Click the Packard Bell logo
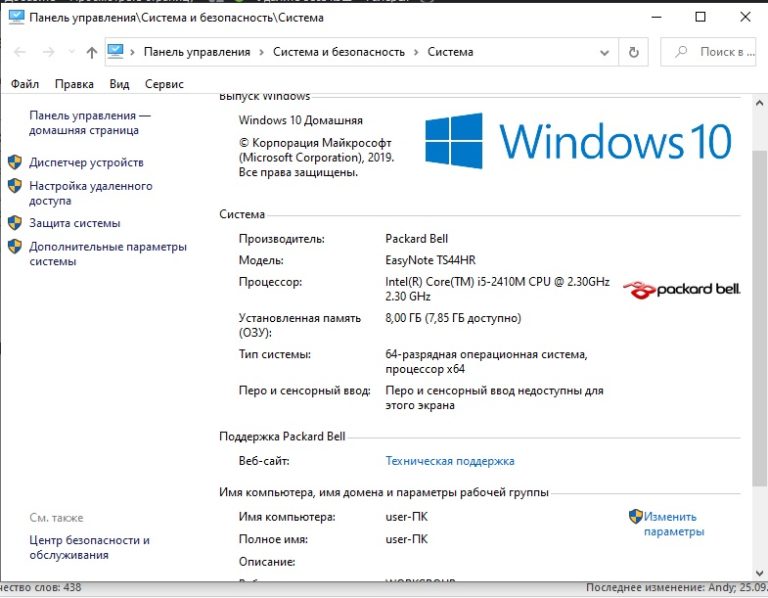 681,289
